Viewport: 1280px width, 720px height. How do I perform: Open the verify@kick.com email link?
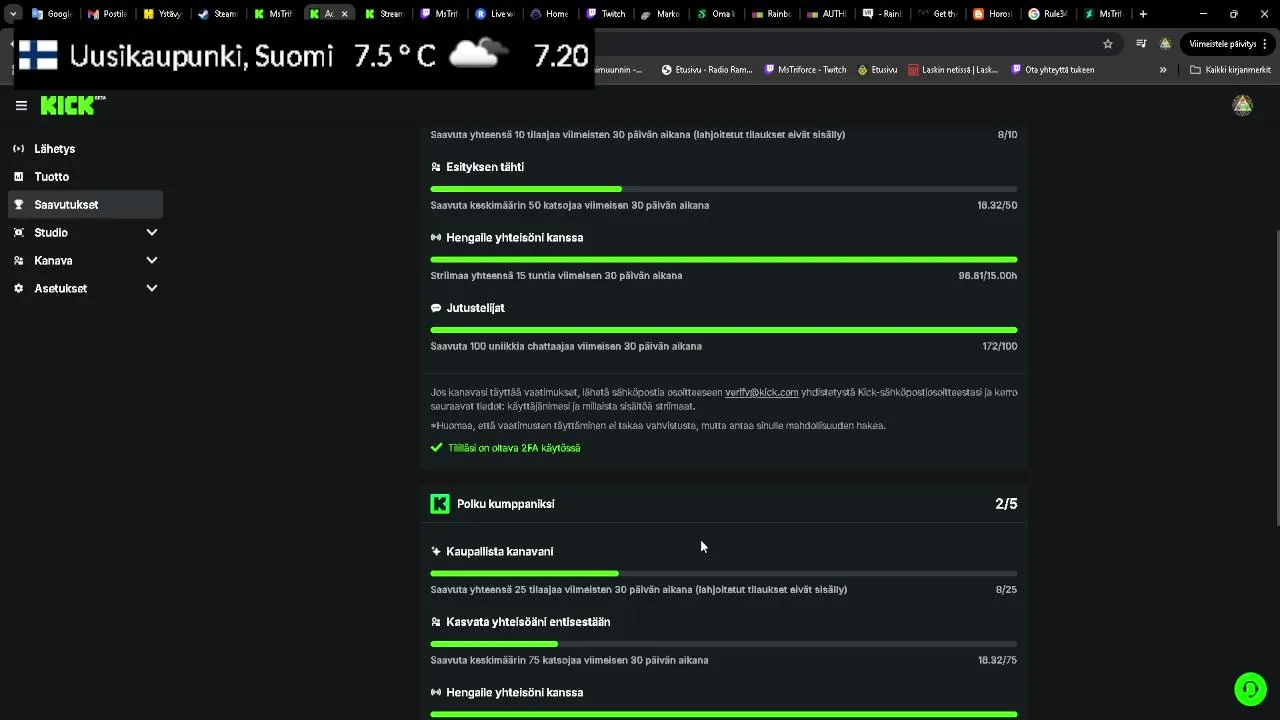[x=761, y=392]
